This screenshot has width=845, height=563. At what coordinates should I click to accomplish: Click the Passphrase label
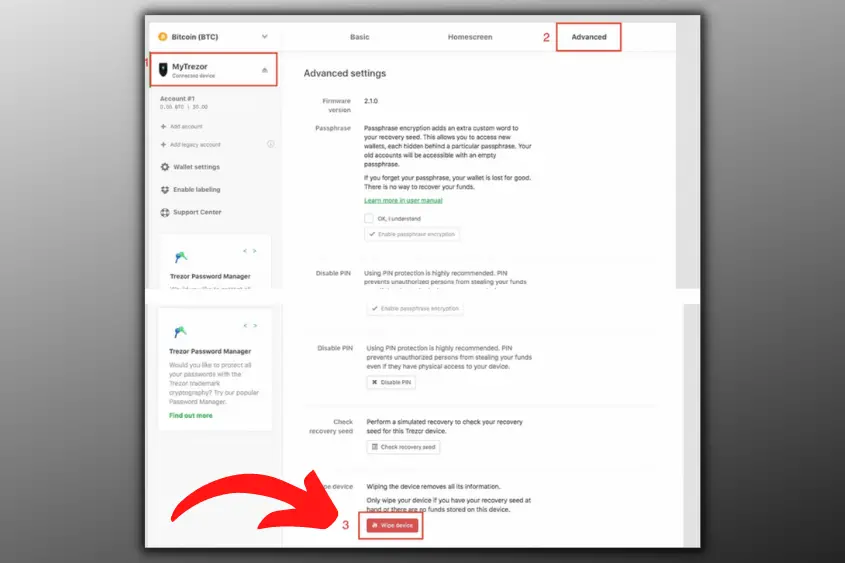pyautogui.click(x=333, y=128)
